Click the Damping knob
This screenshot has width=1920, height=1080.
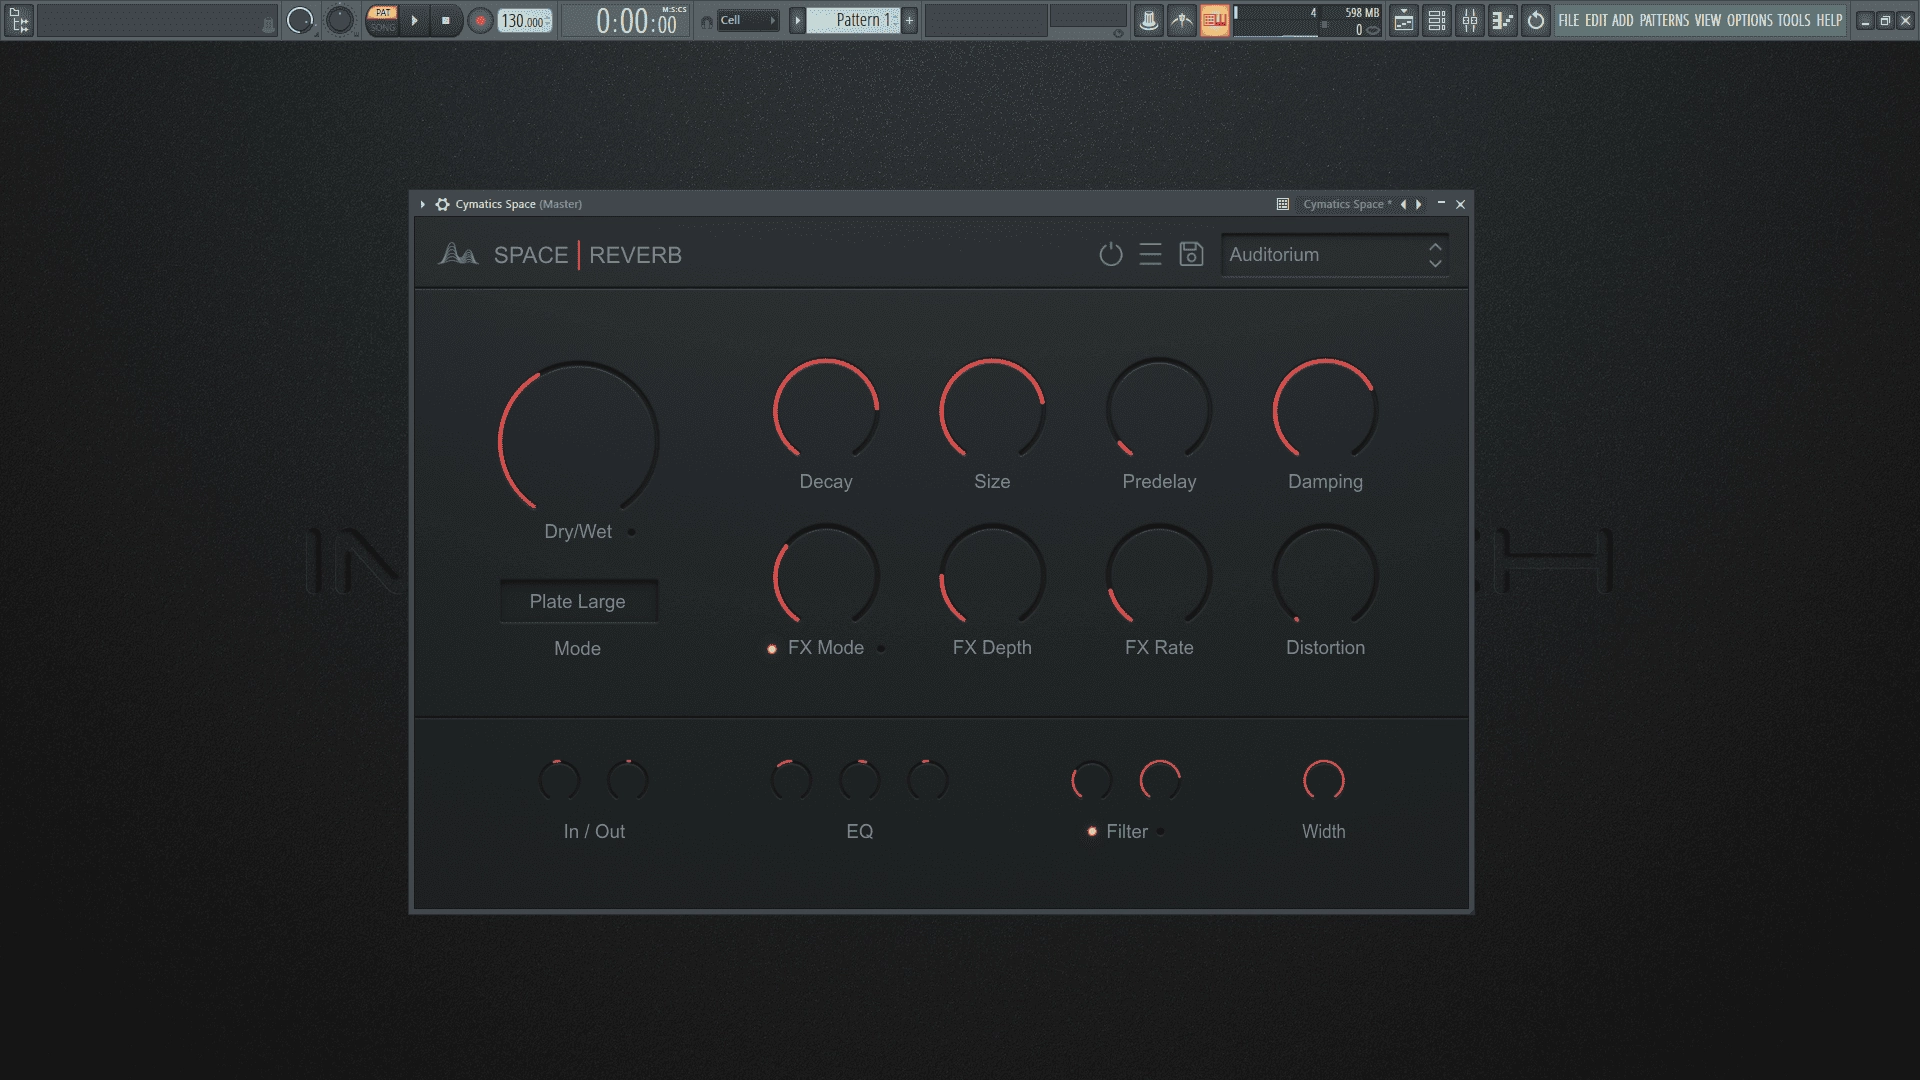(x=1325, y=410)
